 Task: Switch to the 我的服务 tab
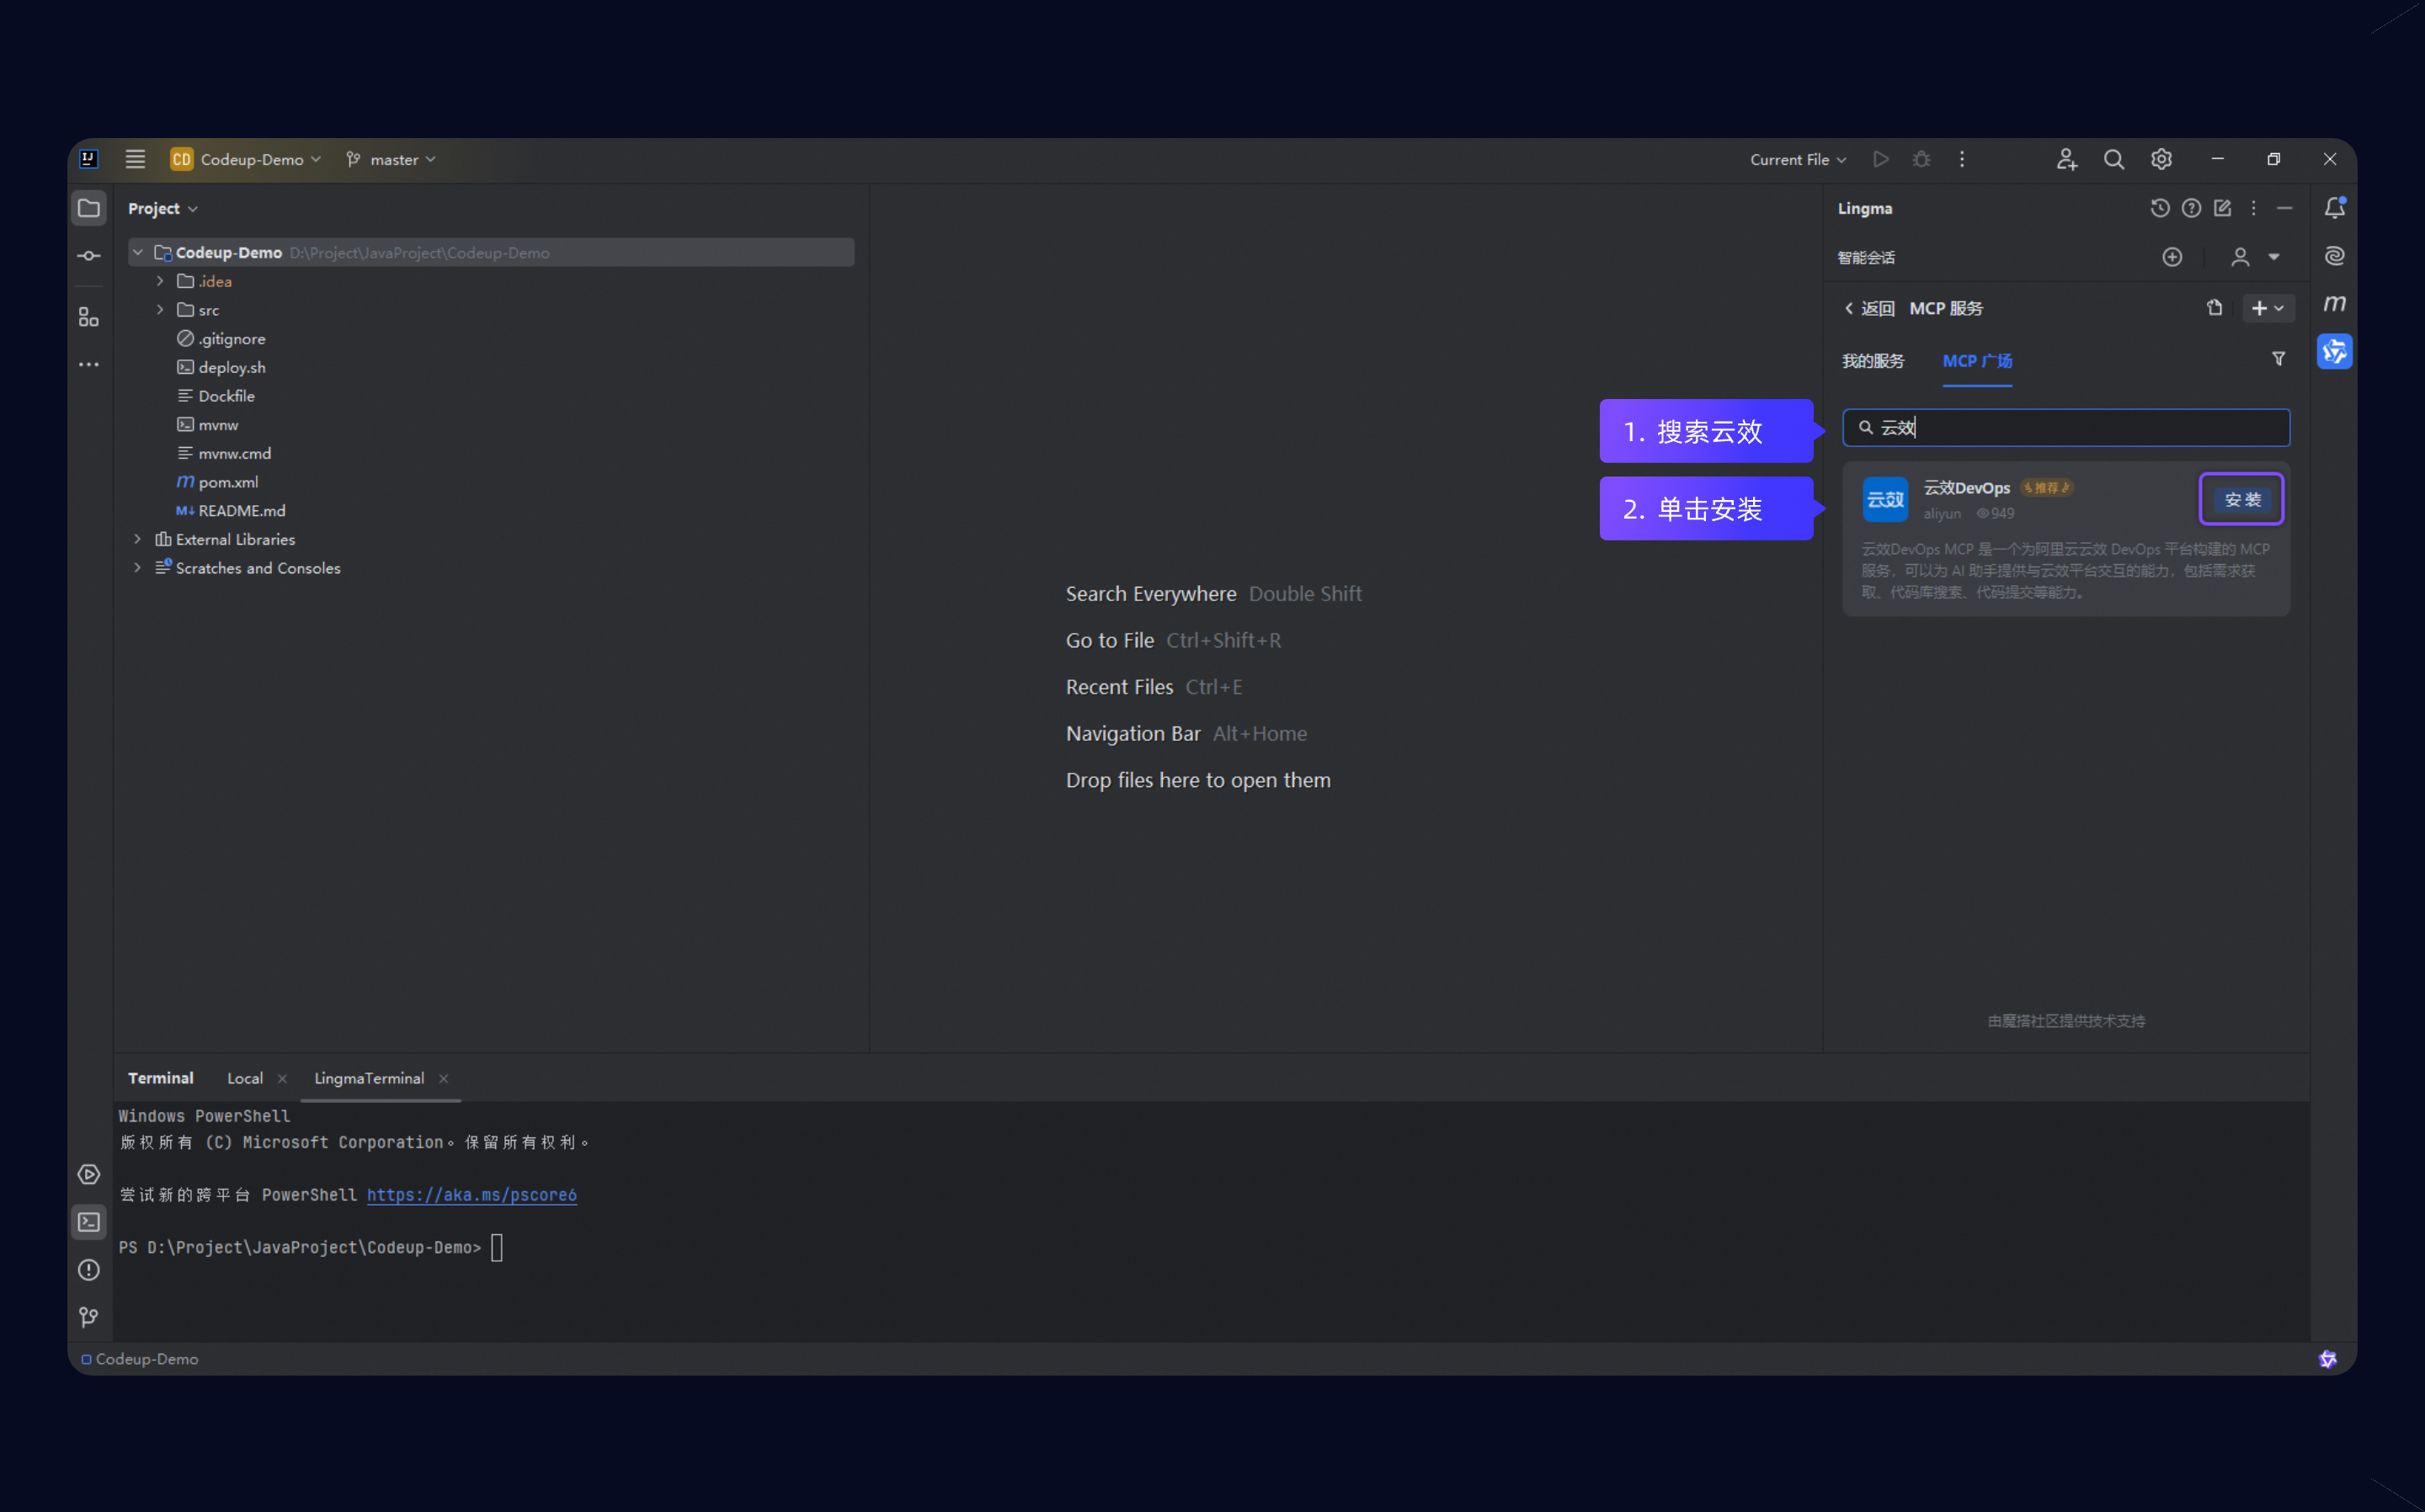point(1873,361)
